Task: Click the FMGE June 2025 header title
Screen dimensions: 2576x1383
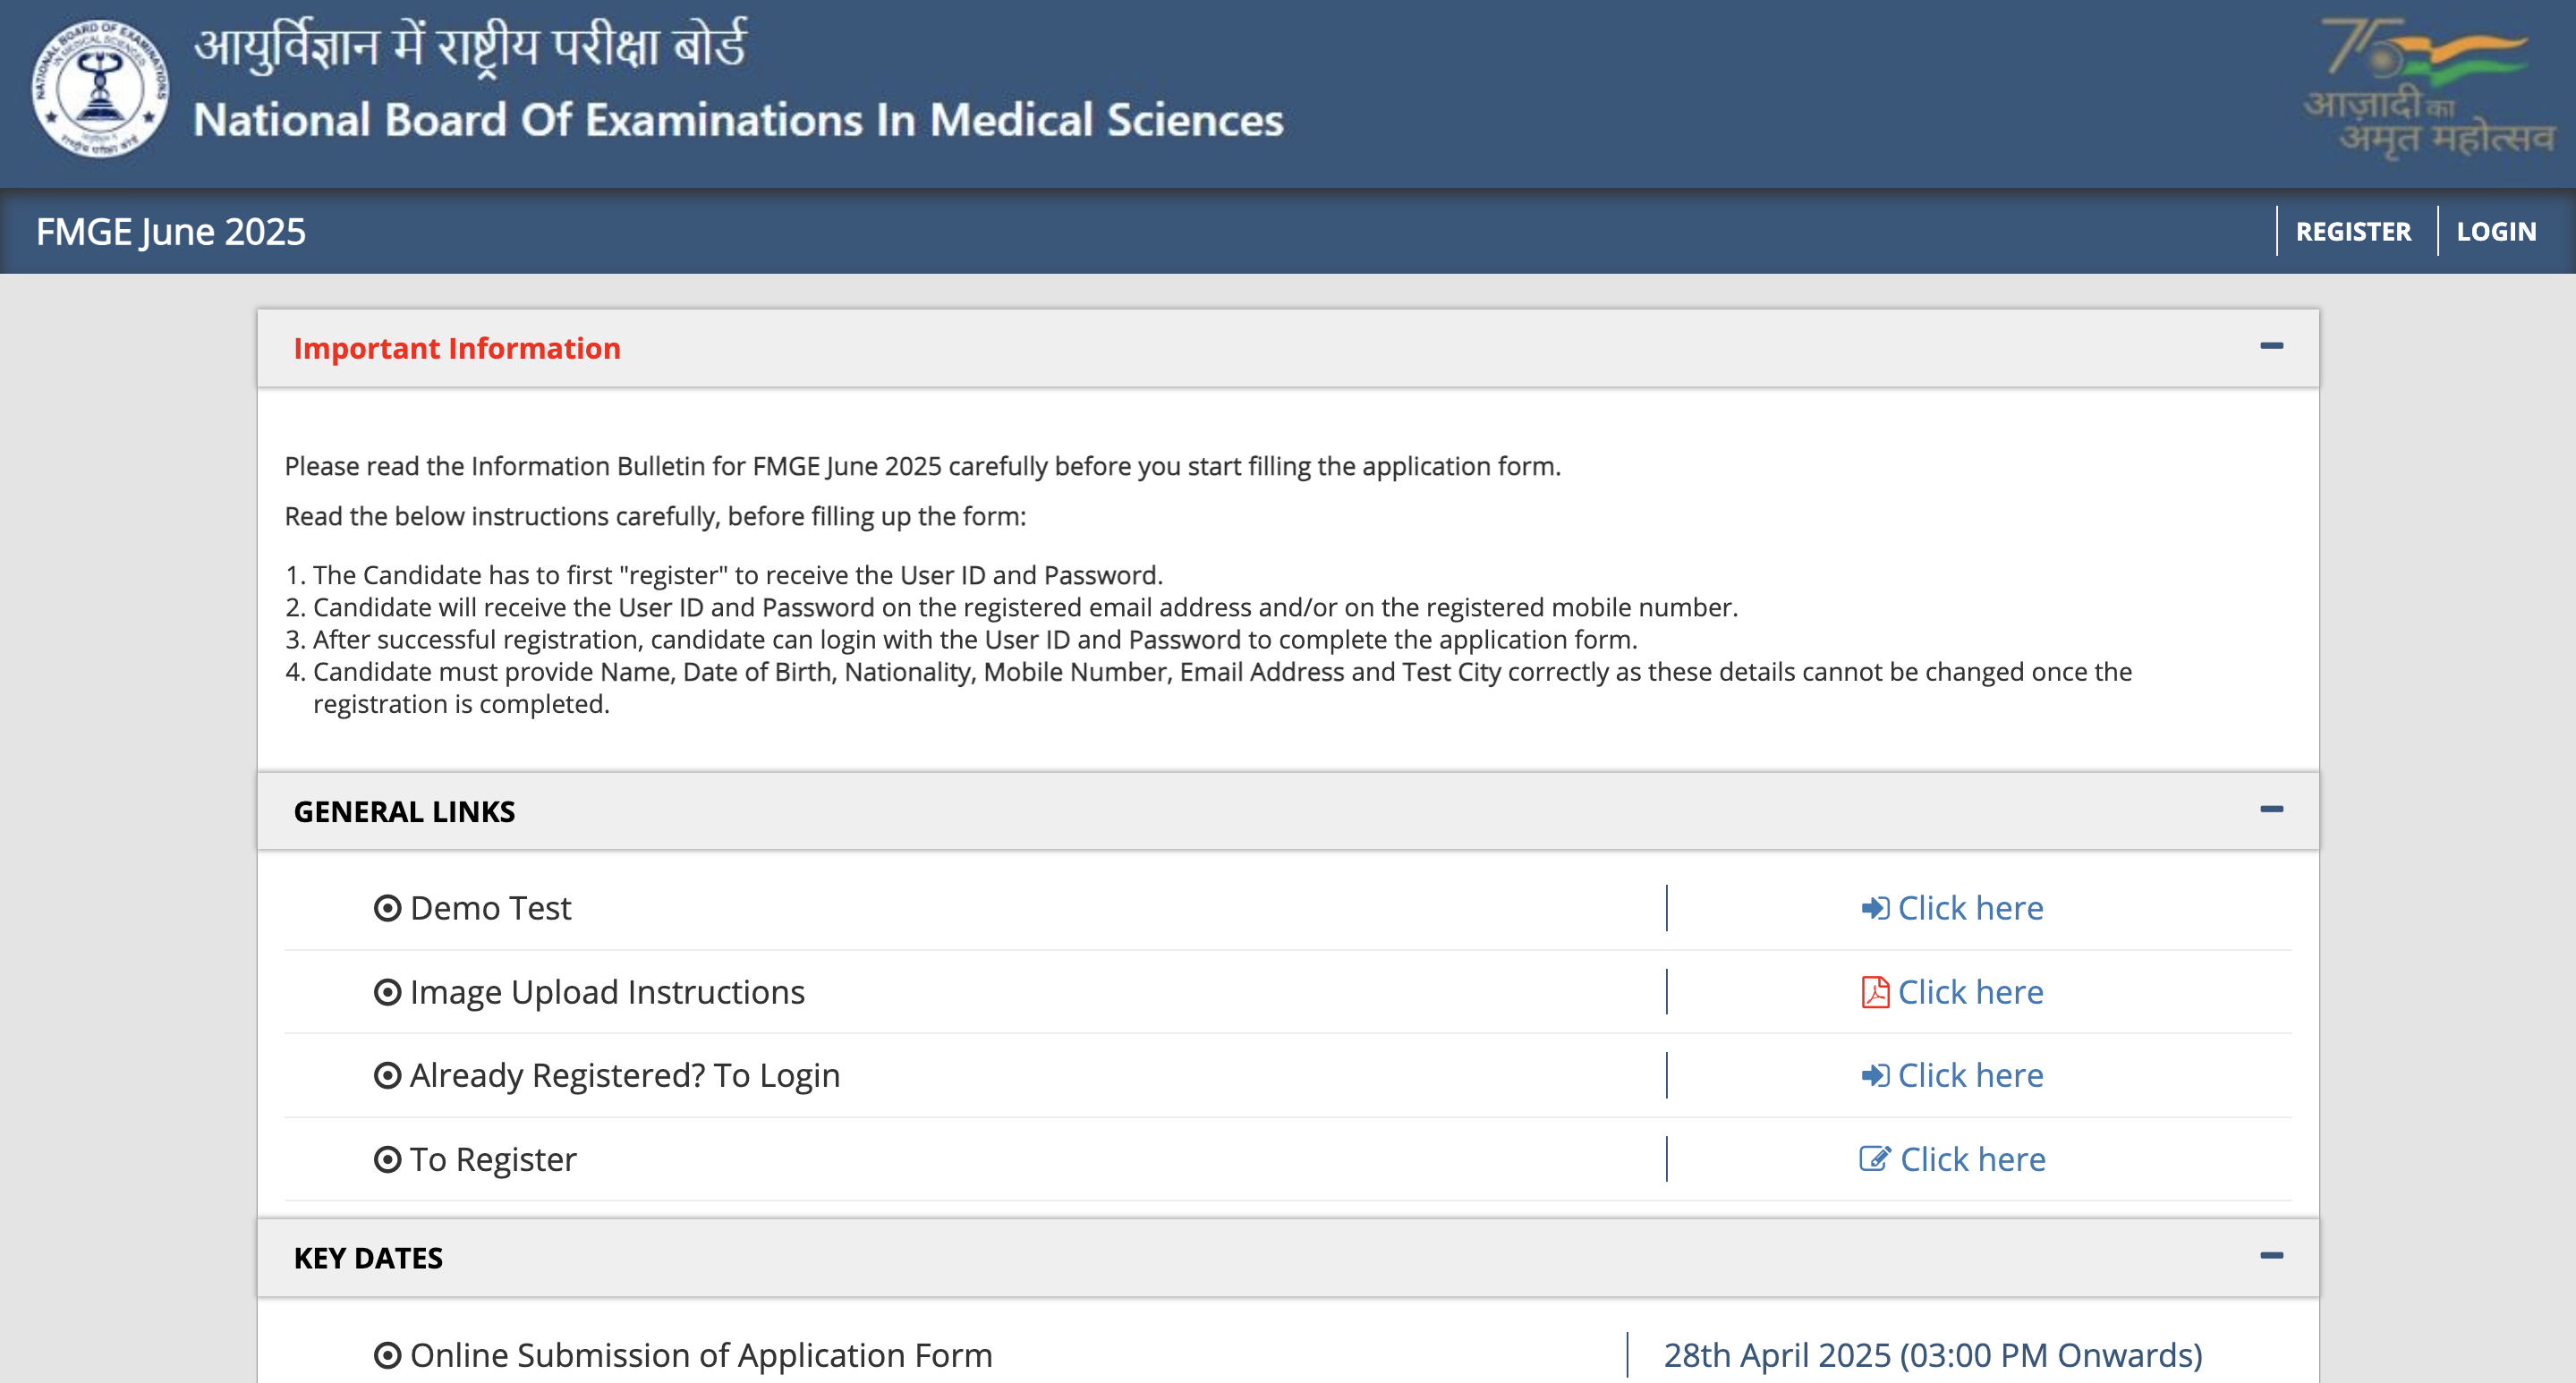Action: click(x=170, y=231)
